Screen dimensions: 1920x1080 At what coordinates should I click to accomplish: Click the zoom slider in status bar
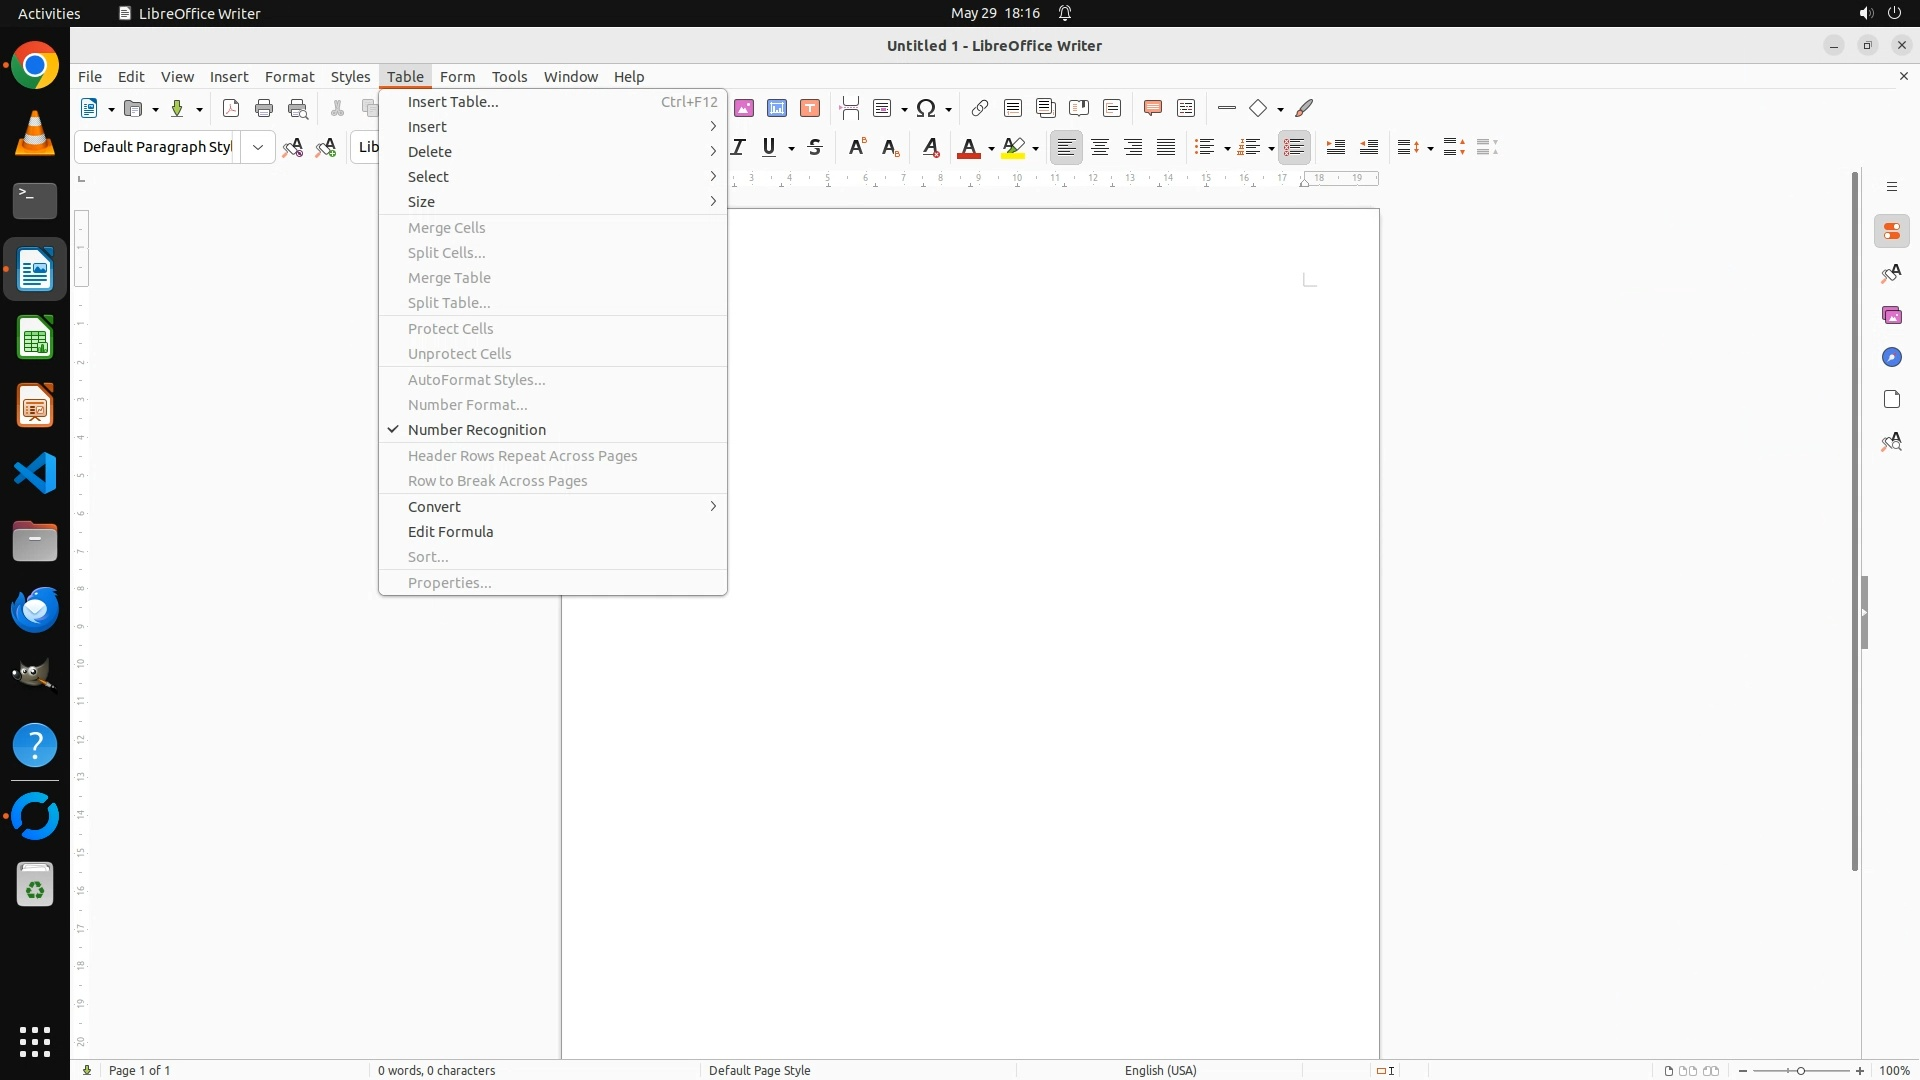point(1801,1071)
